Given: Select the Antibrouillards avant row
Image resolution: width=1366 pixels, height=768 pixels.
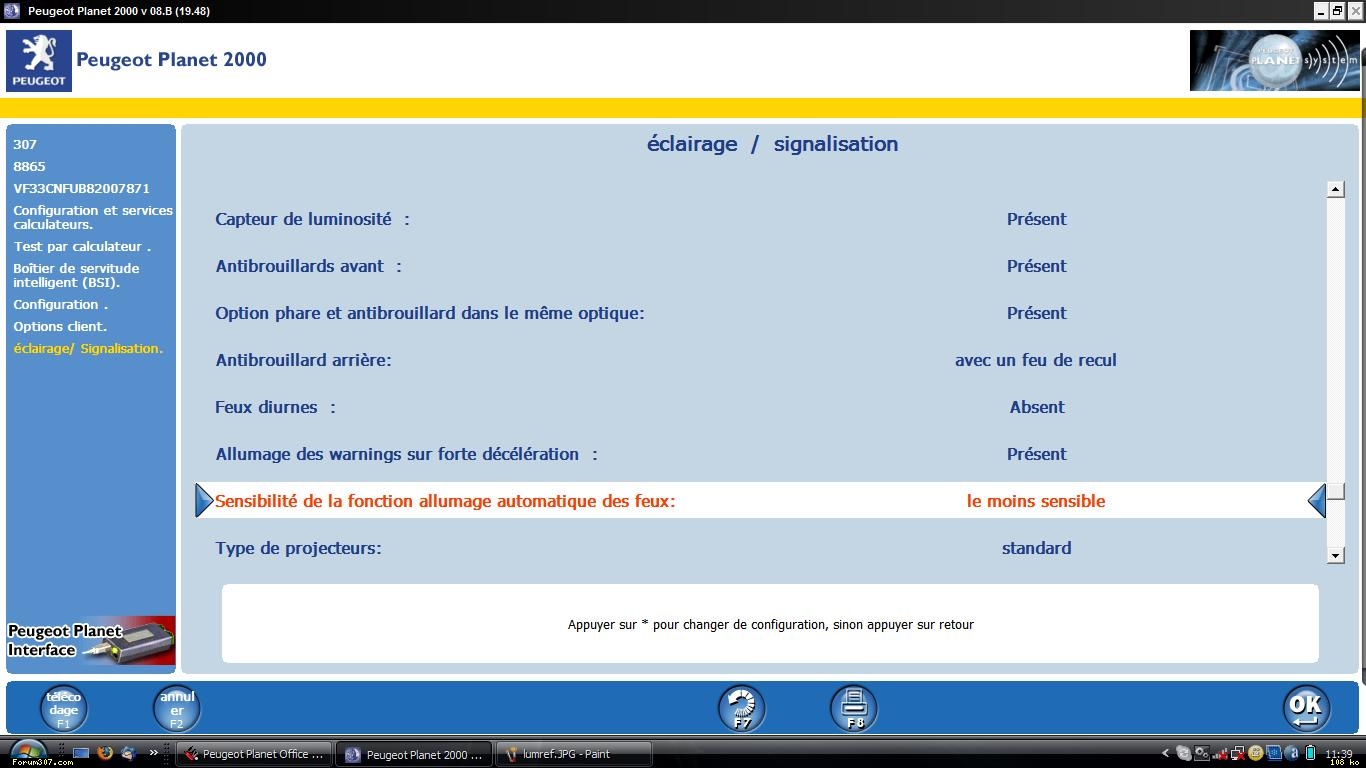Looking at the screenshot, I should [760, 266].
